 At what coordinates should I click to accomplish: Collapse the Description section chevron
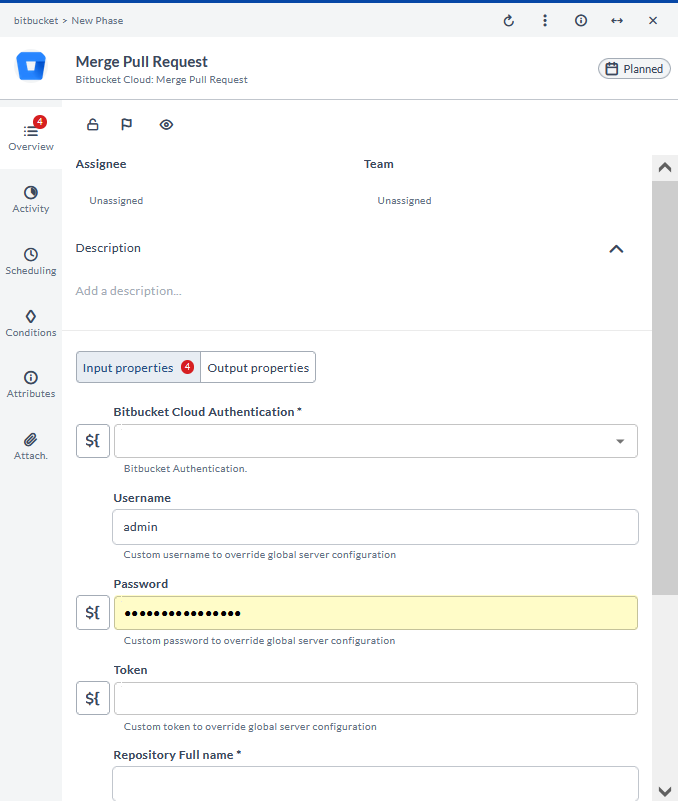click(x=616, y=249)
